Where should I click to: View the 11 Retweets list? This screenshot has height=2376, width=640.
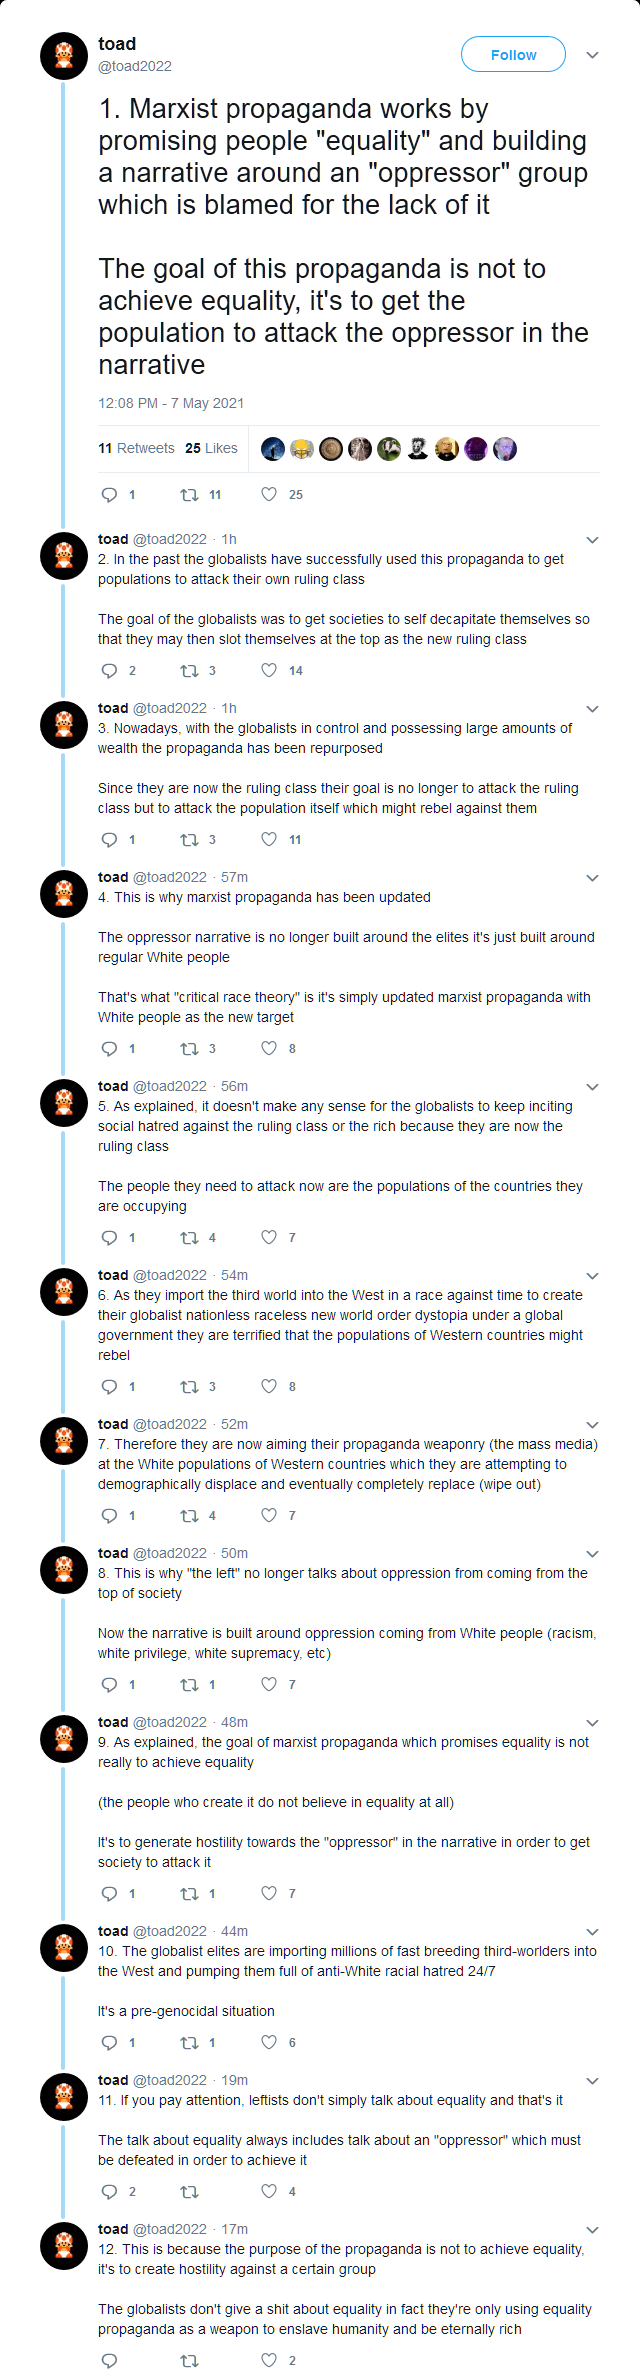pyautogui.click(x=136, y=448)
